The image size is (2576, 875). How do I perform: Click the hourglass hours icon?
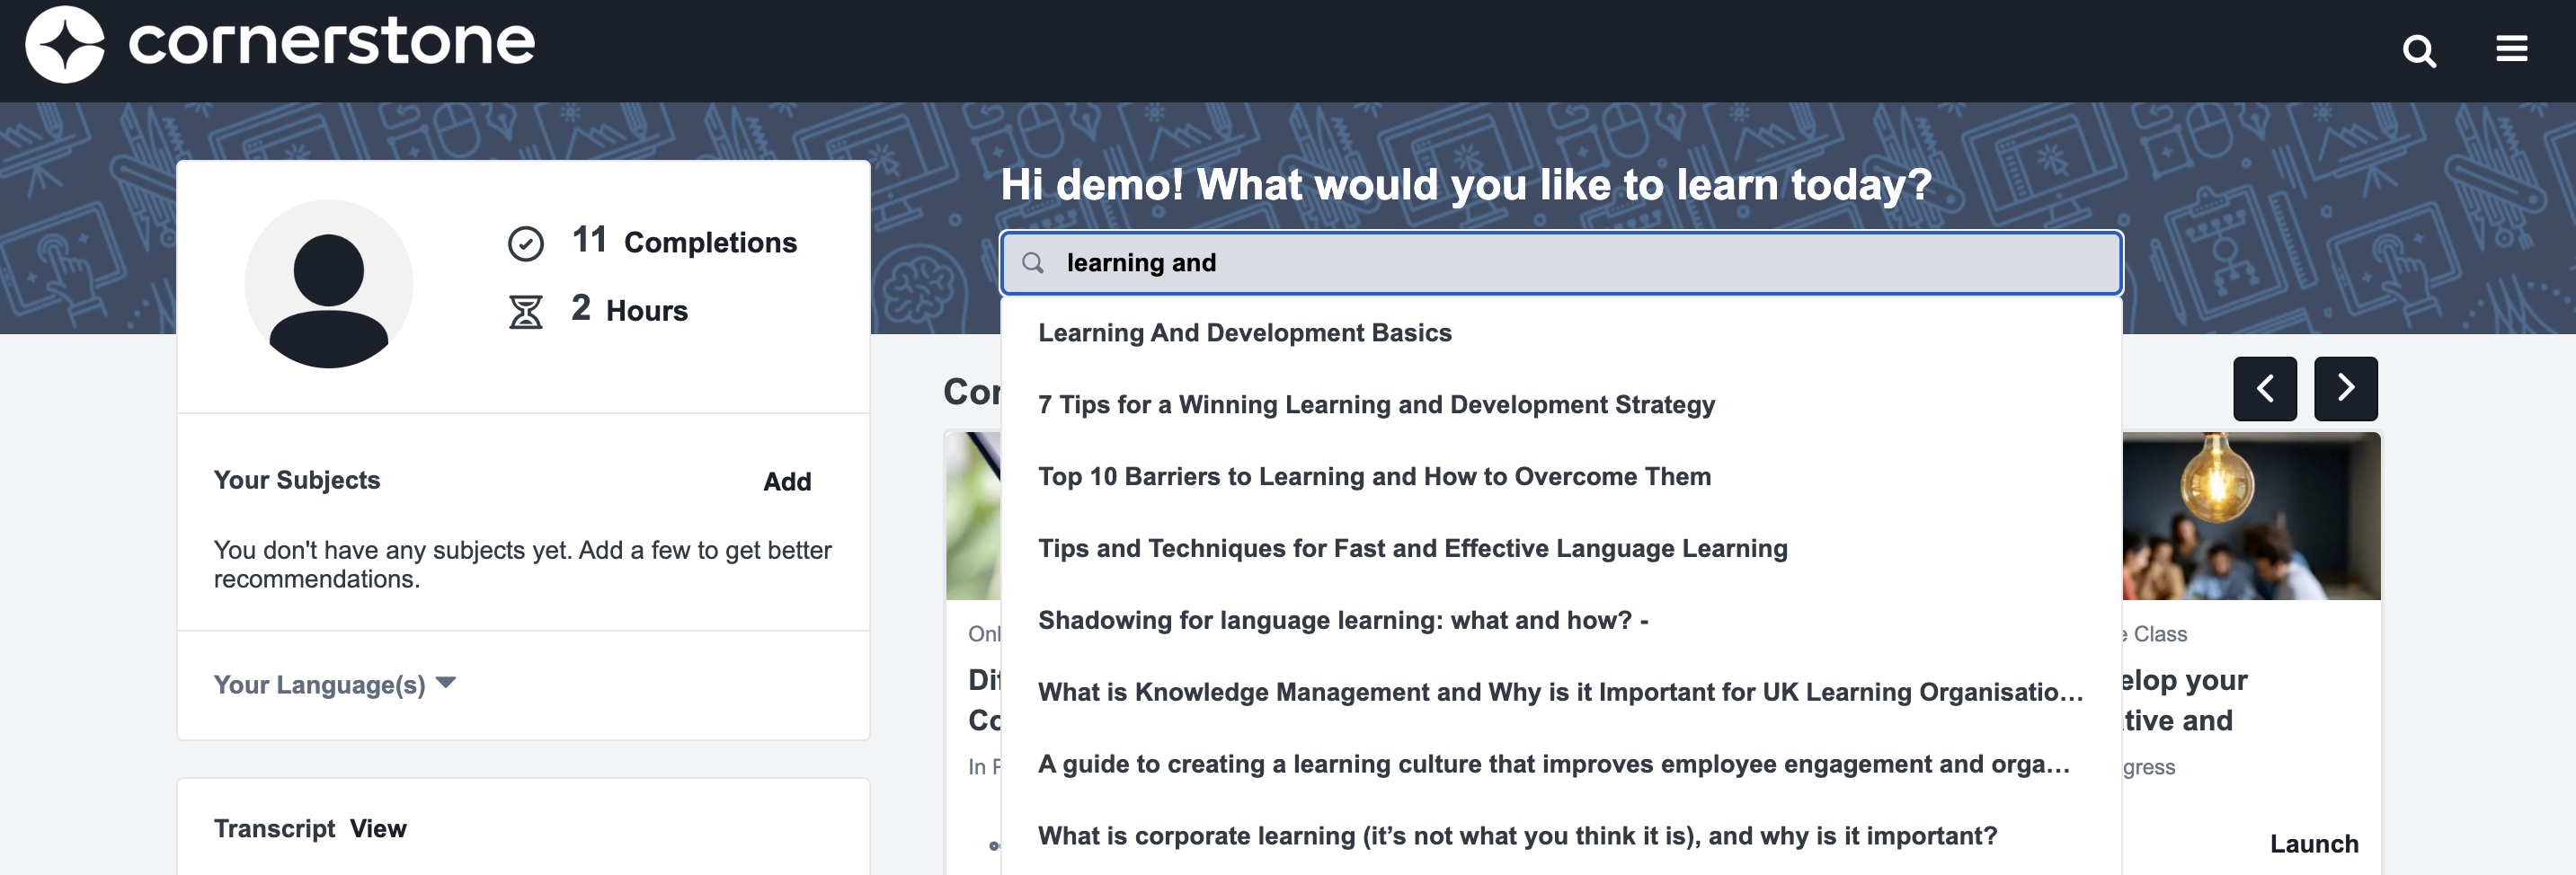[x=525, y=312]
